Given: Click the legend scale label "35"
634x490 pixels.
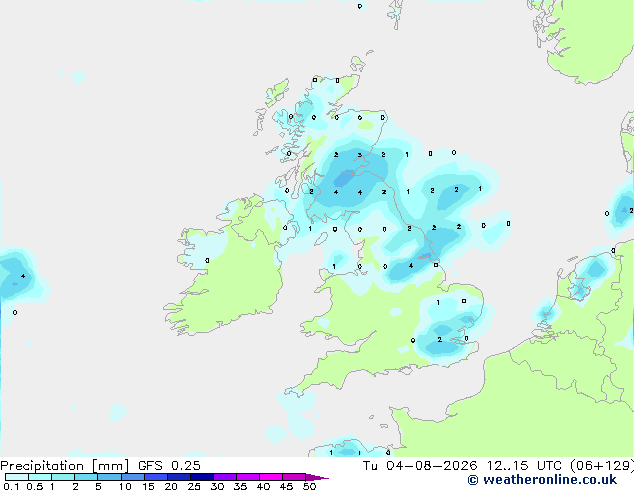Looking at the screenshot, I should 240,486.
